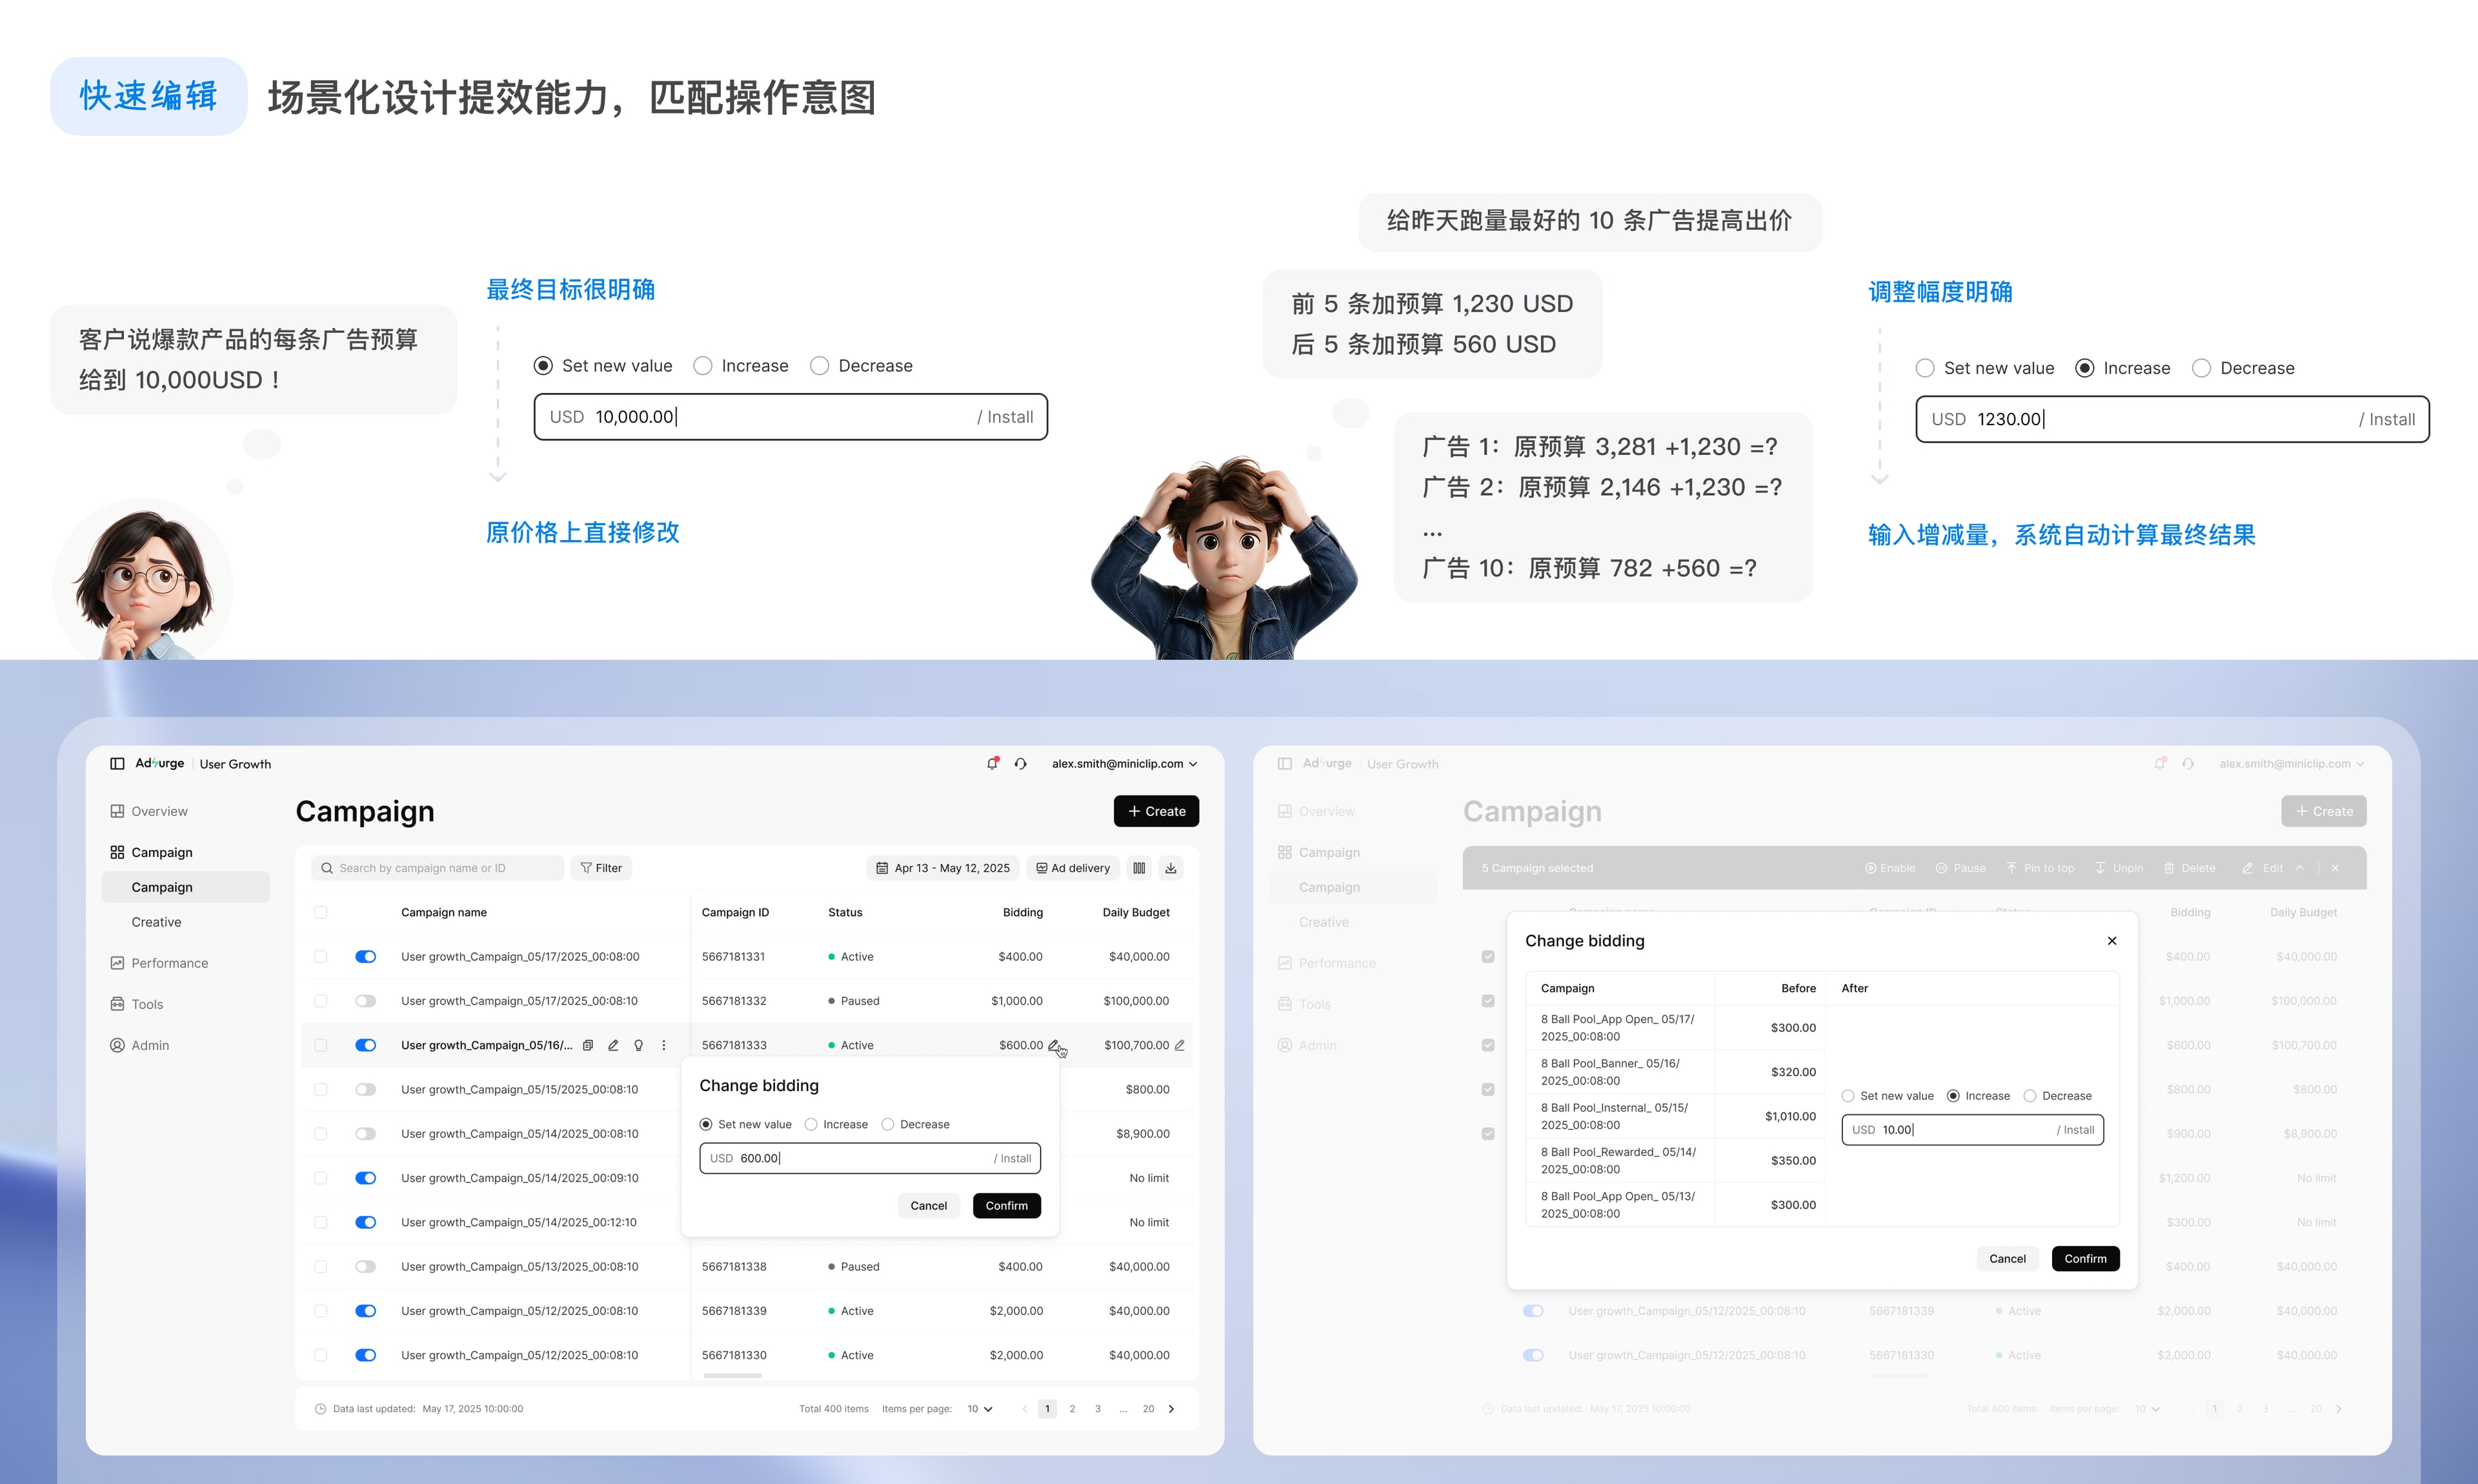The width and height of the screenshot is (2478, 1484).
Task: Cancel the right Change bidding dialog
Action: coord(2007,1259)
